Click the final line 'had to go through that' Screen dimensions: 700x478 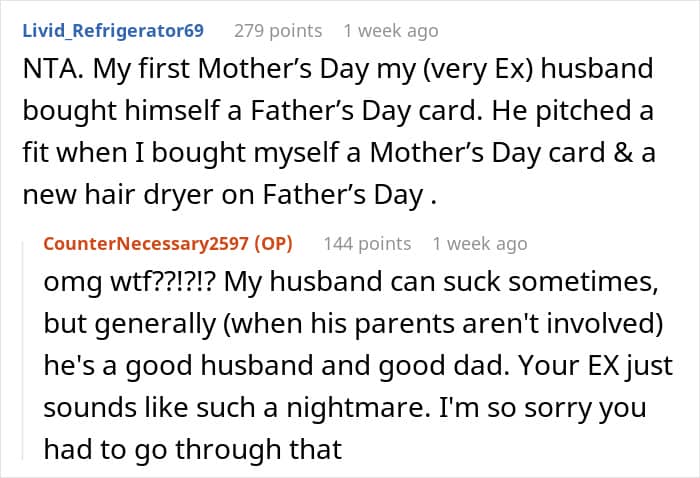[193, 449]
